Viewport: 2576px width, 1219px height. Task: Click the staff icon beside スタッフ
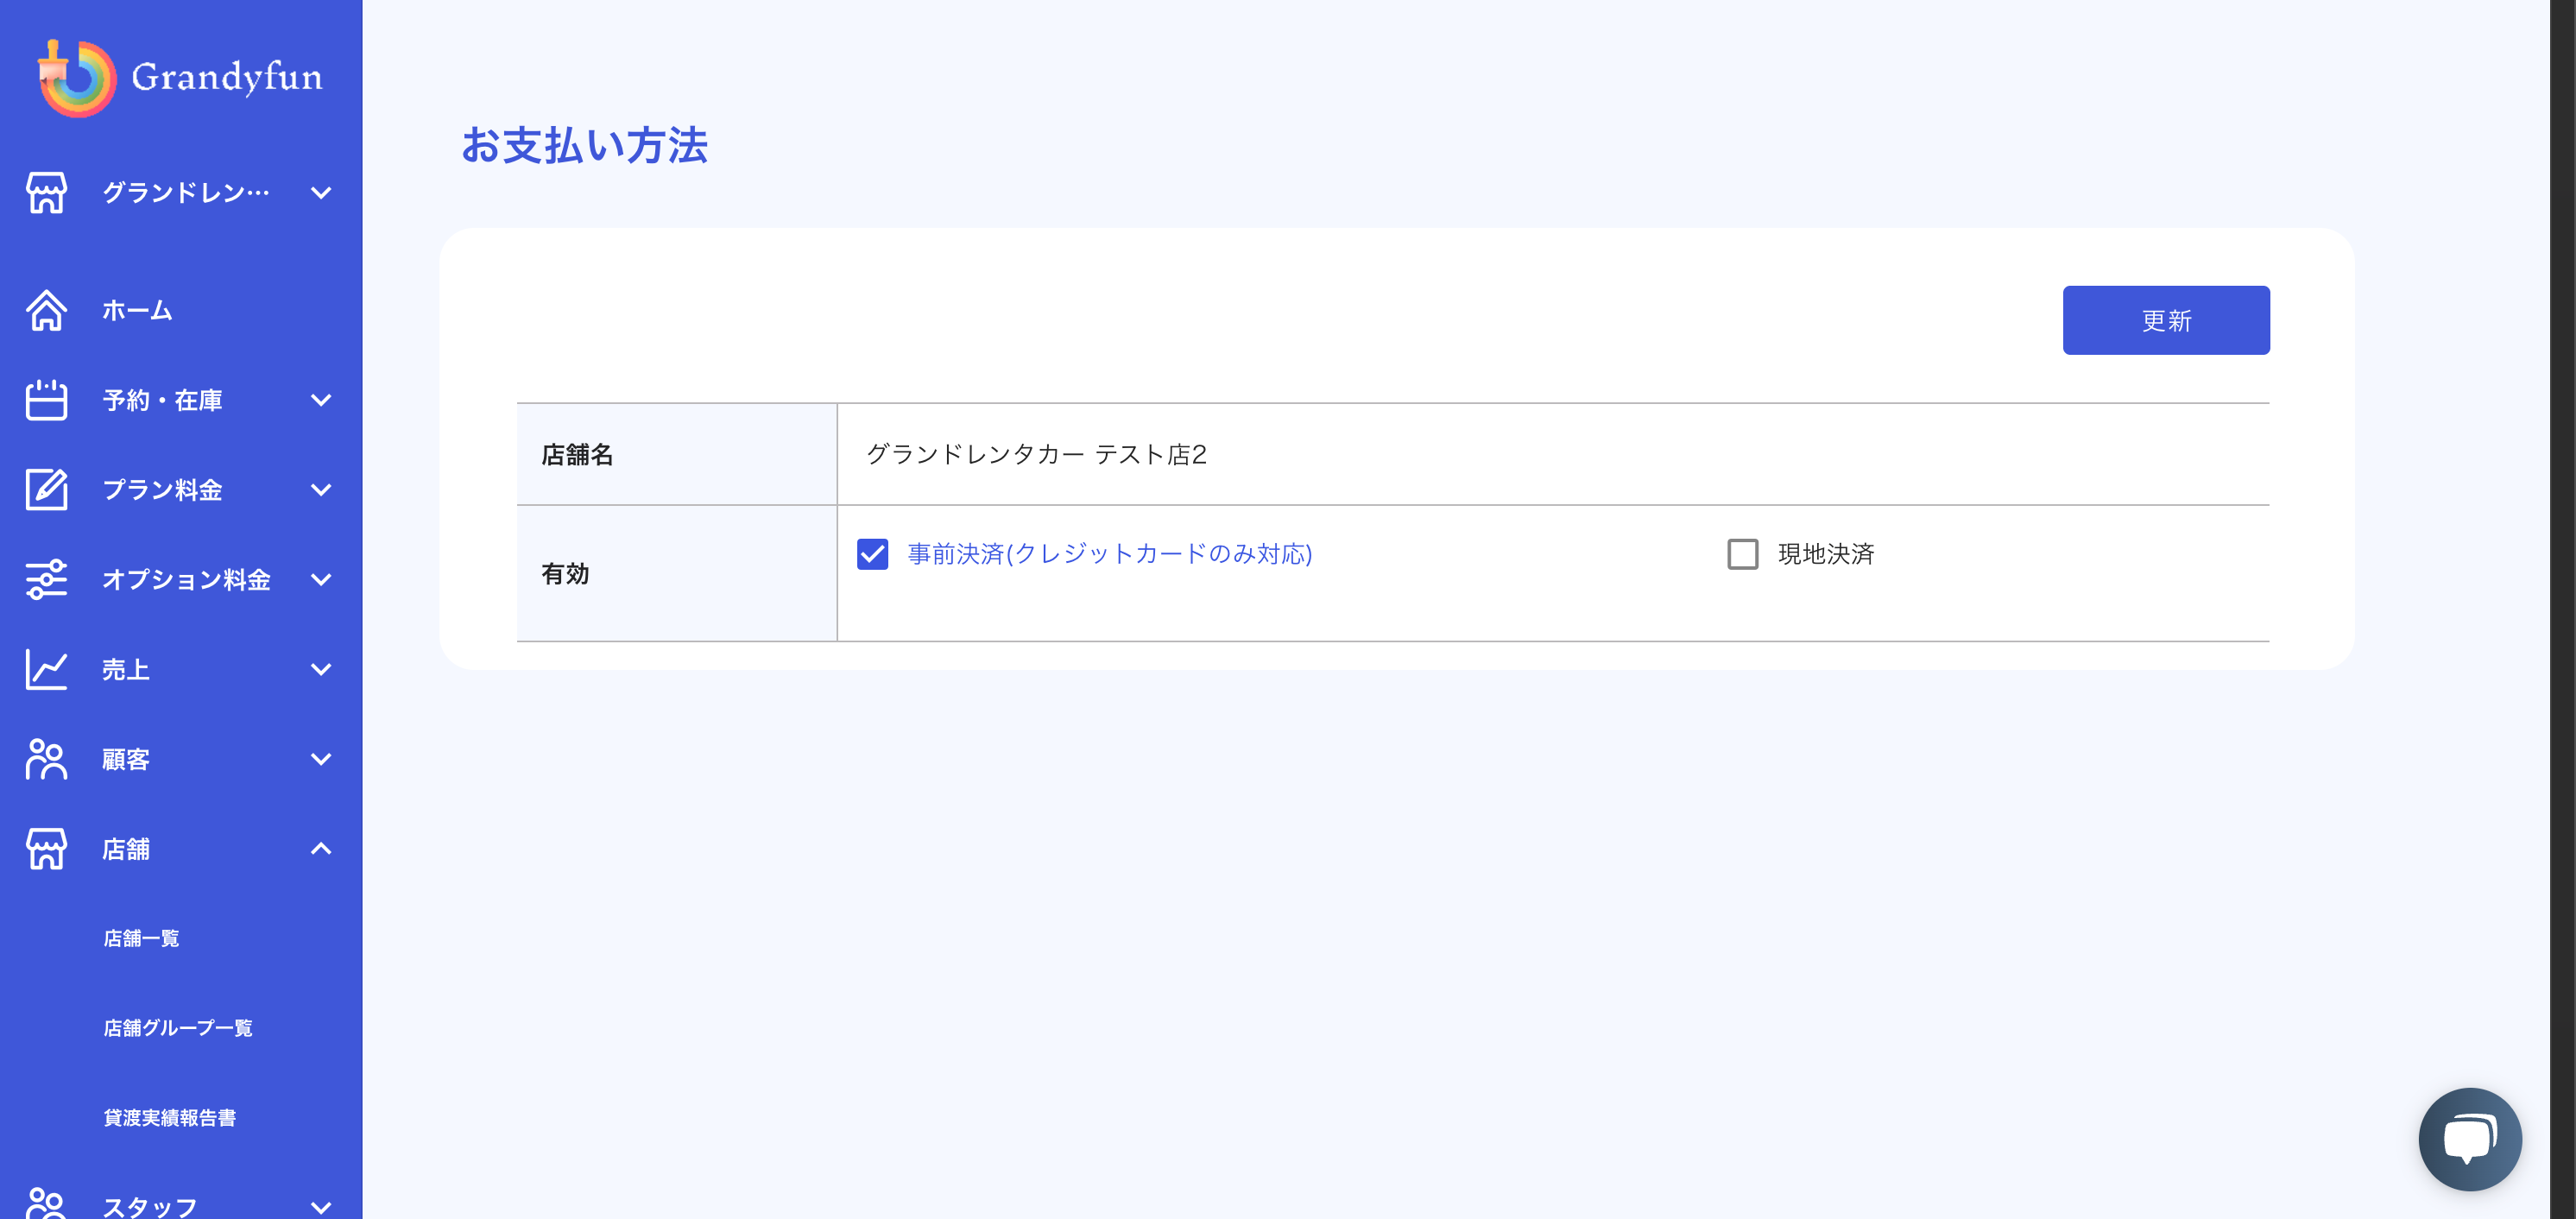(x=47, y=1202)
